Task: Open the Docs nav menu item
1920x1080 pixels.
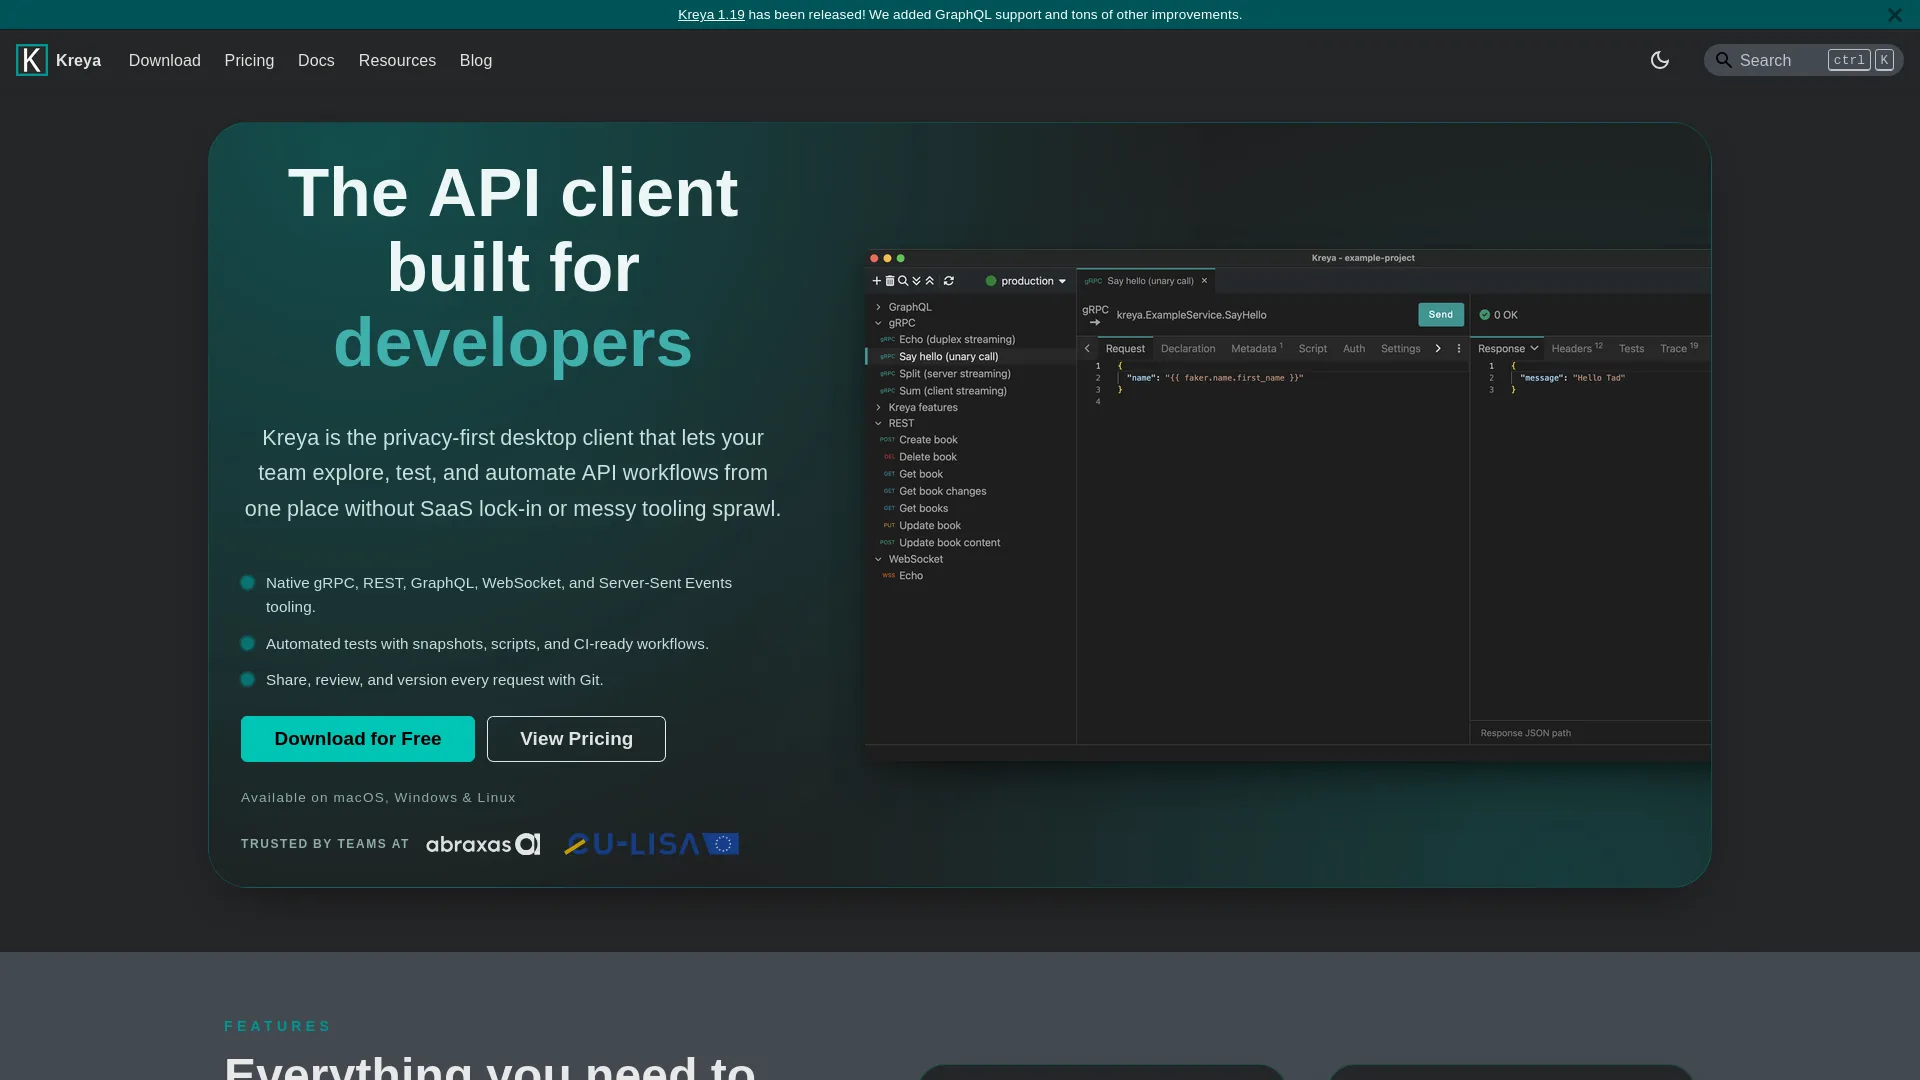Action: coord(316,61)
